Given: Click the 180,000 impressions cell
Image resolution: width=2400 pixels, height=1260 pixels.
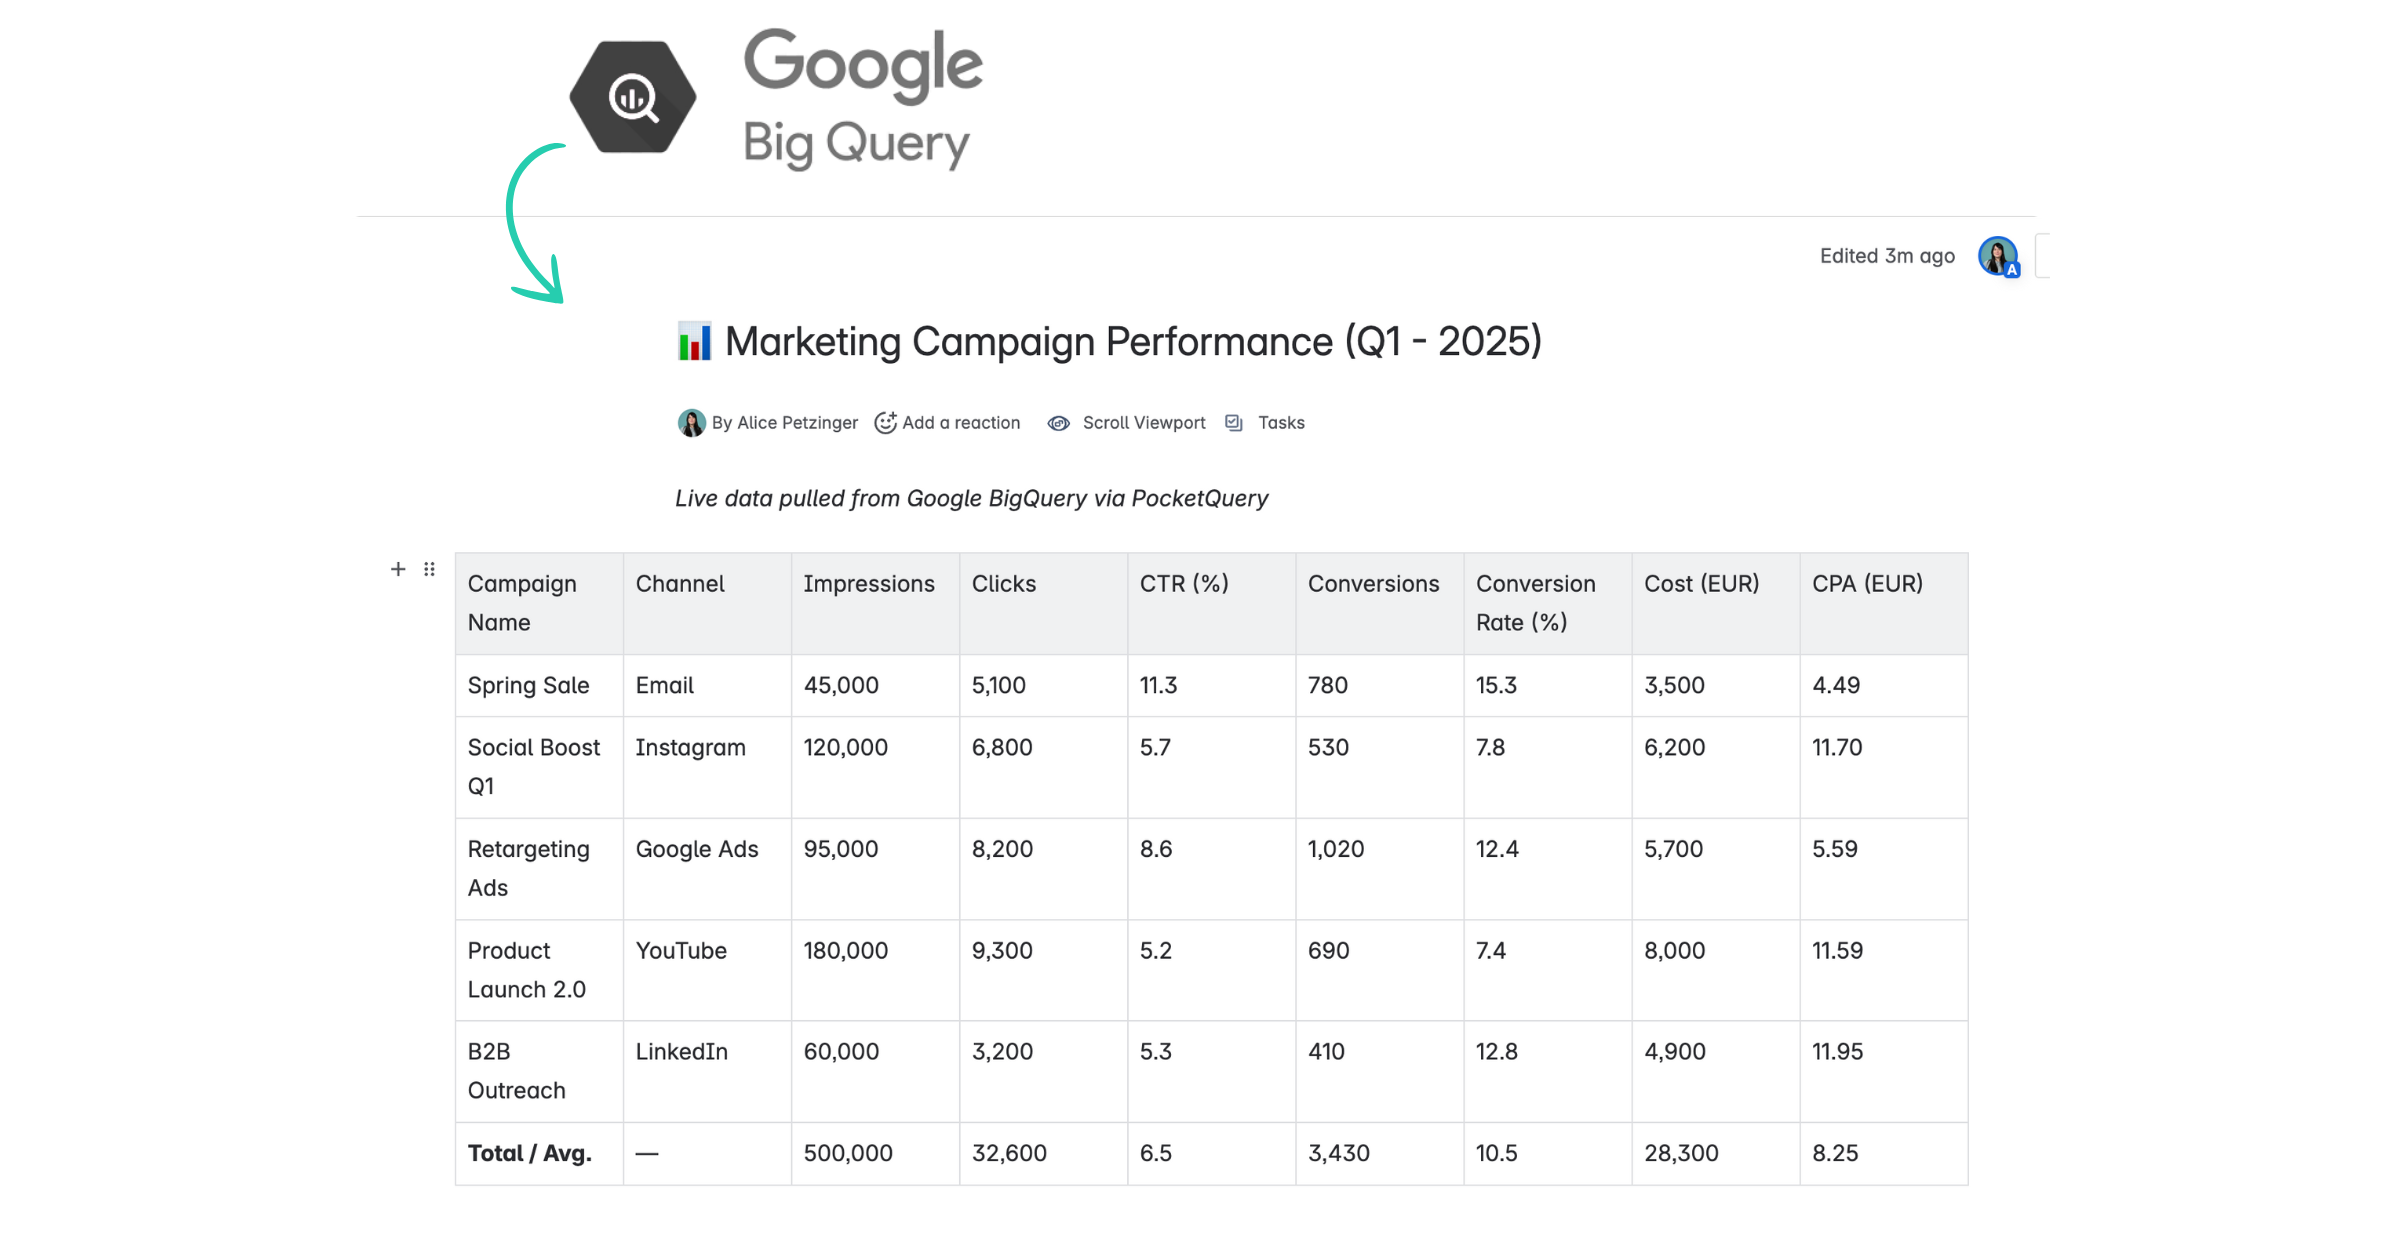Looking at the screenshot, I should pyautogui.click(x=875, y=970).
